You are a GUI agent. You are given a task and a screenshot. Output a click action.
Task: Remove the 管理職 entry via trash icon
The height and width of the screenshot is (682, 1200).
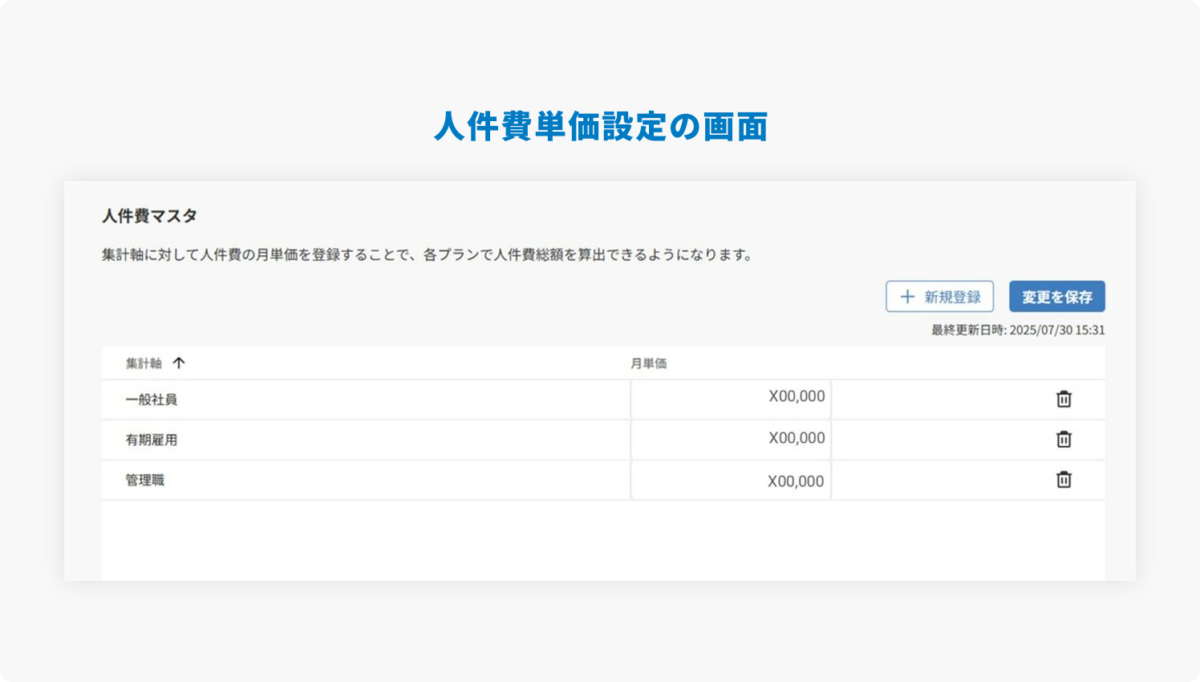1064,480
